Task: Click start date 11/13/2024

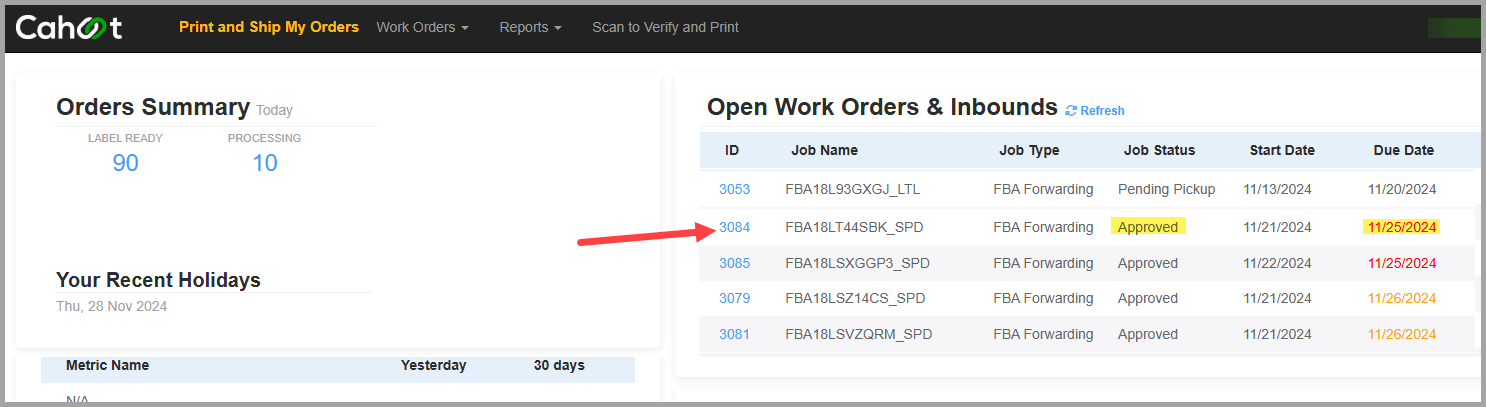Action: (1277, 189)
